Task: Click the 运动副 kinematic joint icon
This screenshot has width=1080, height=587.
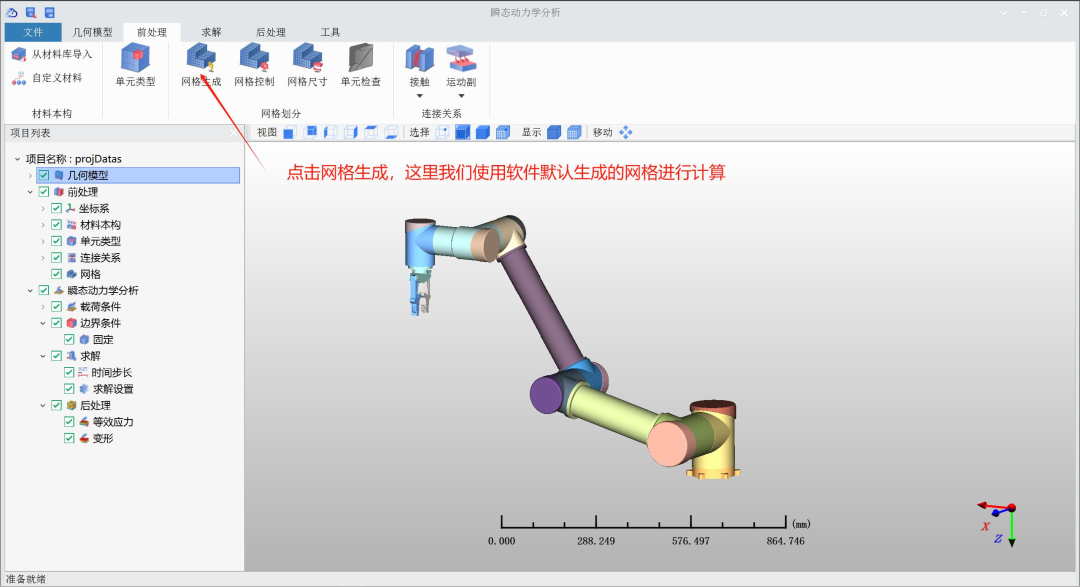Action: click(x=461, y=59)
